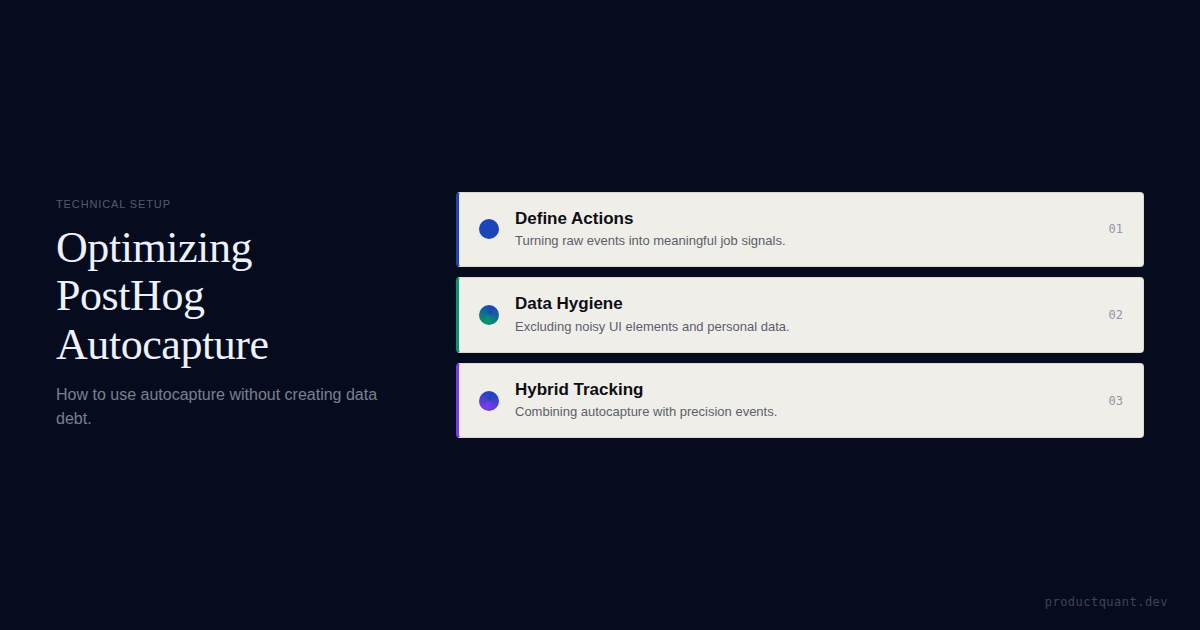Select the Define Actions card title

point(574,218)
